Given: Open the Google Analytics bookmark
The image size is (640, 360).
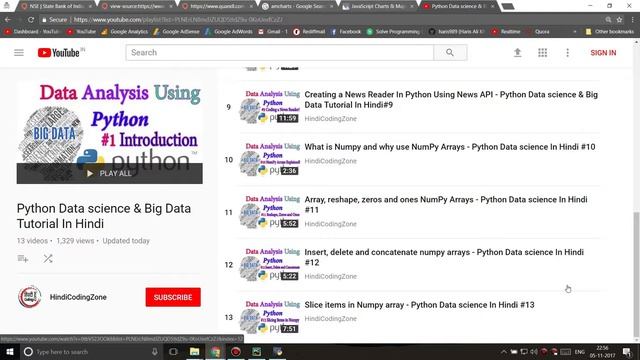Looking at the screenshot, I should (124, 31).
